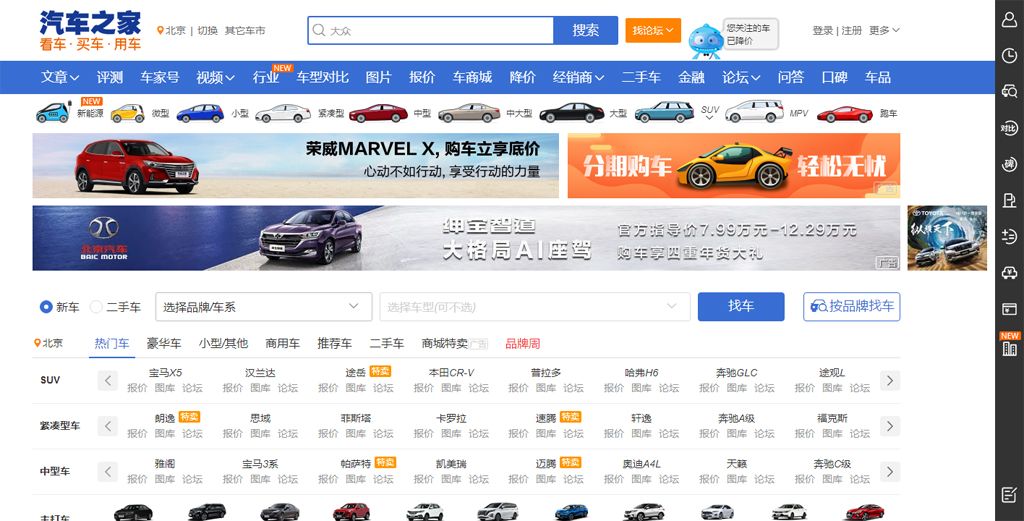Viewport: 1024px width, 521px height.
Task: Click the blue mascot robot icon
Action: (x=704, y=40)
